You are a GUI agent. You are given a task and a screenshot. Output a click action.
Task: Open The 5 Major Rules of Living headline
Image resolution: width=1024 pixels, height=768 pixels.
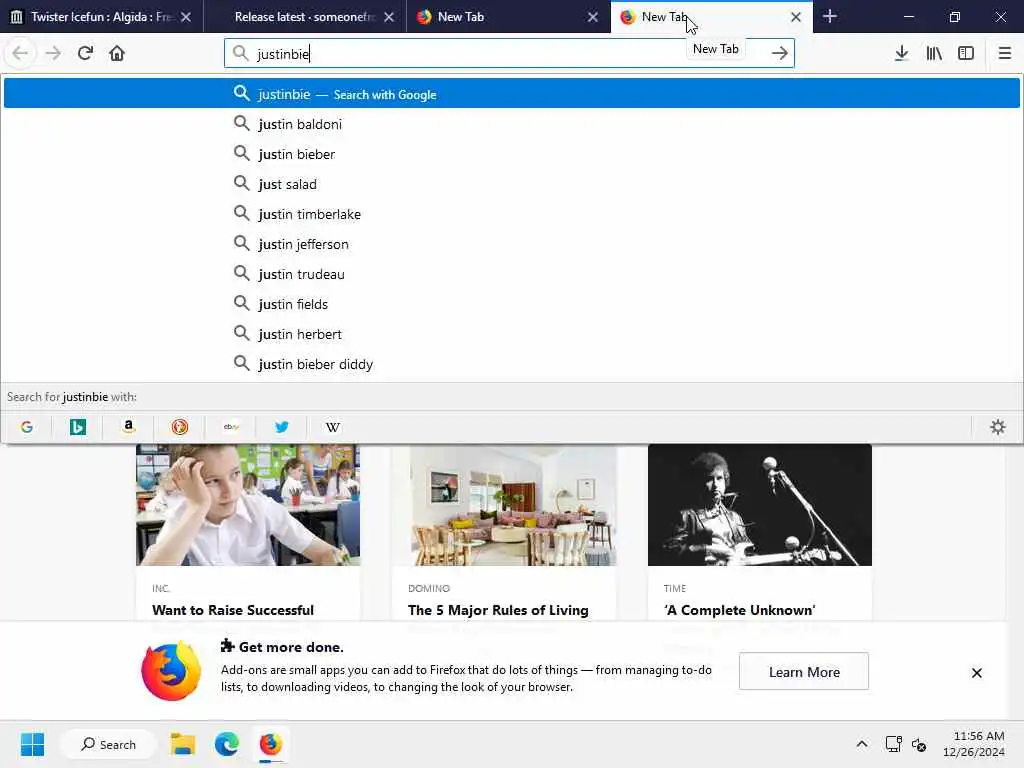pyautogui.click(x=498, y=610)
